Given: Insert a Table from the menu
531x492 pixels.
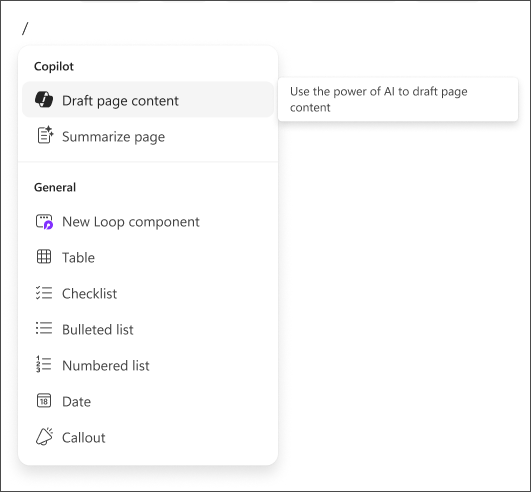Looking at the screenshot, I should (148, 257).
